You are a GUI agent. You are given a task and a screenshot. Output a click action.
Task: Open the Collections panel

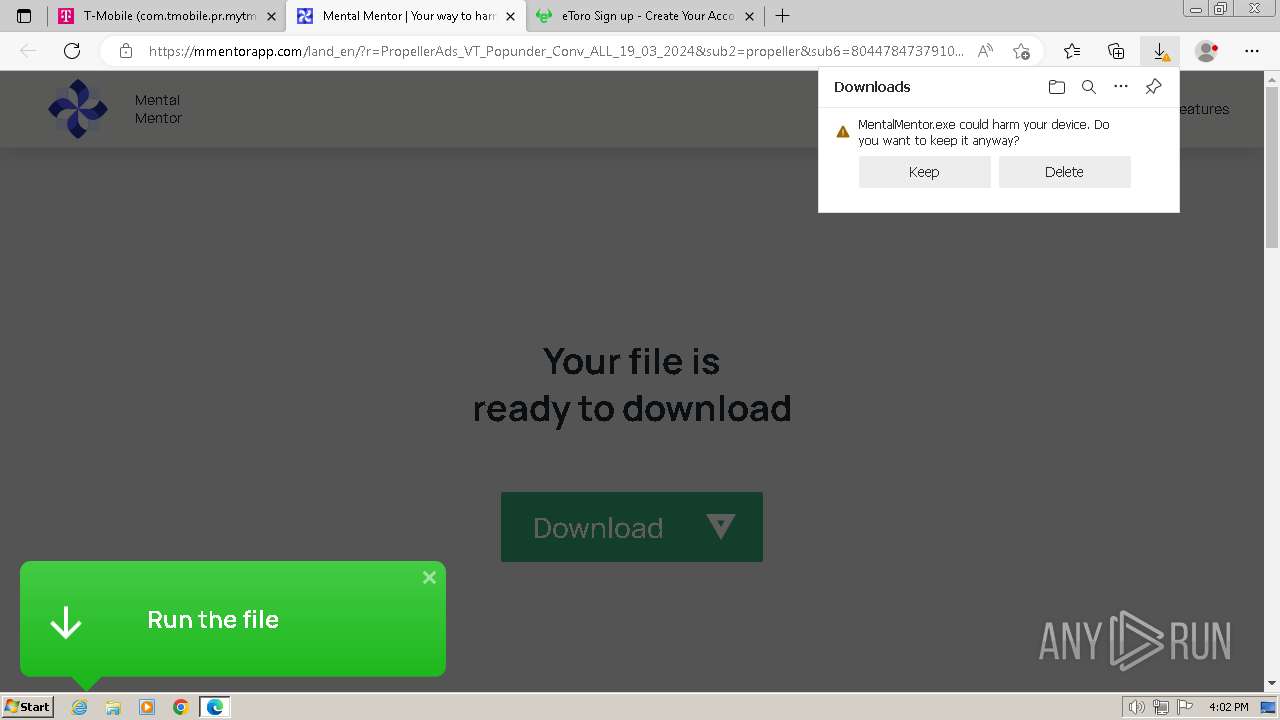[1116, 51]
